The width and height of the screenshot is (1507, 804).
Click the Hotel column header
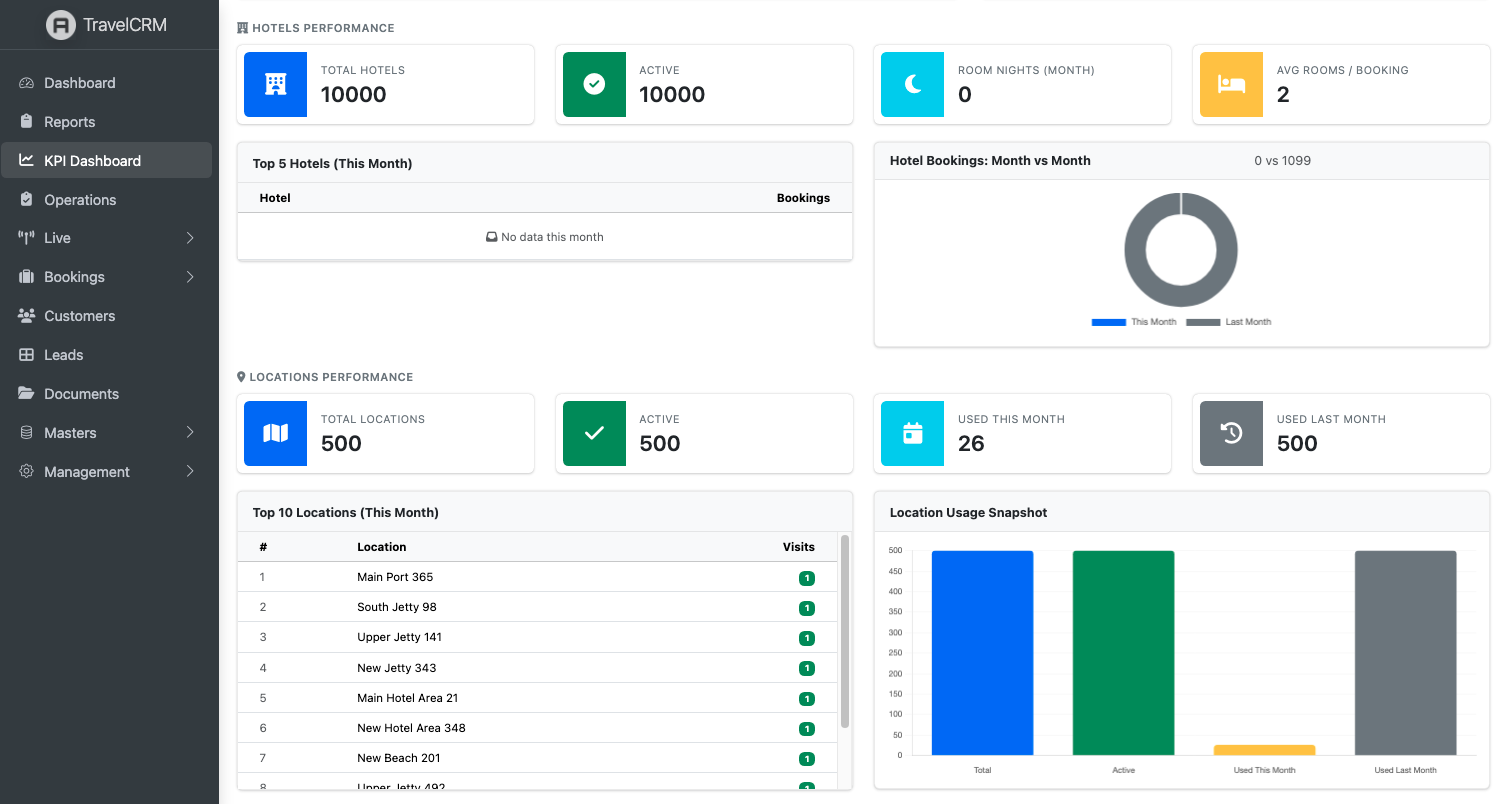pyautogui.click(x=275, y=198)
